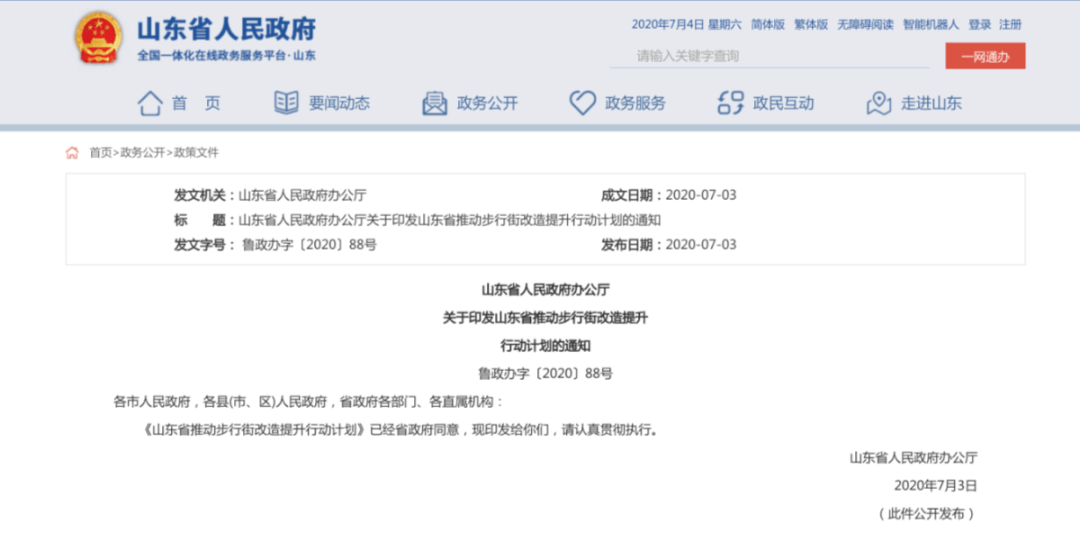Click the centered document number 鲁政办字〔2020〕88号
This screenshot has height=533, width=1080.
pyautogui.click(x=545, y=374)
